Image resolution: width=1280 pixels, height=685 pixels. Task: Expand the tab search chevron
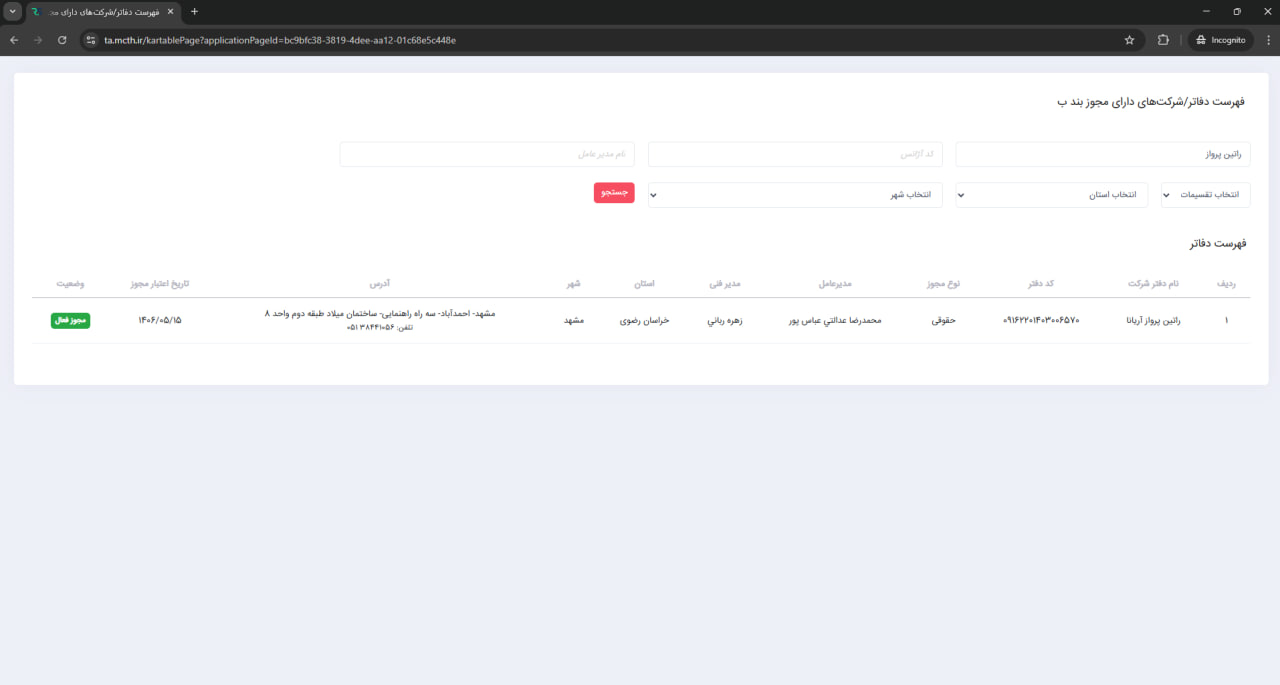[x=12, y=11]
